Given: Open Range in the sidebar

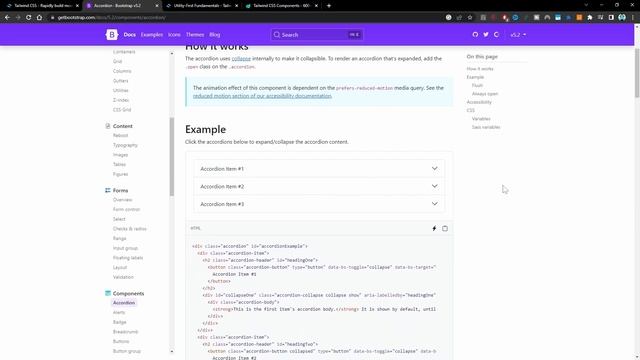Looking at the screenshot, I should coord(120,238).
